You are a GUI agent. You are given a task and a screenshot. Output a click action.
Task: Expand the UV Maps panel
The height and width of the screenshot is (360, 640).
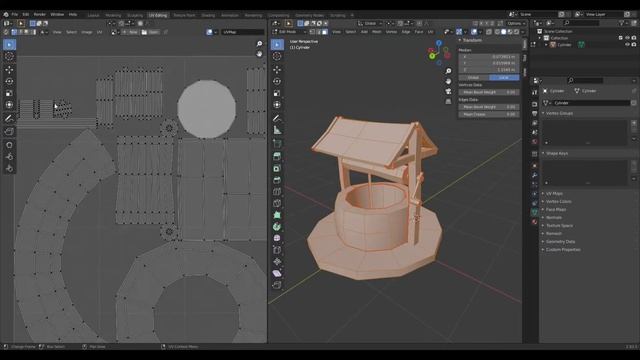(554, 193)
